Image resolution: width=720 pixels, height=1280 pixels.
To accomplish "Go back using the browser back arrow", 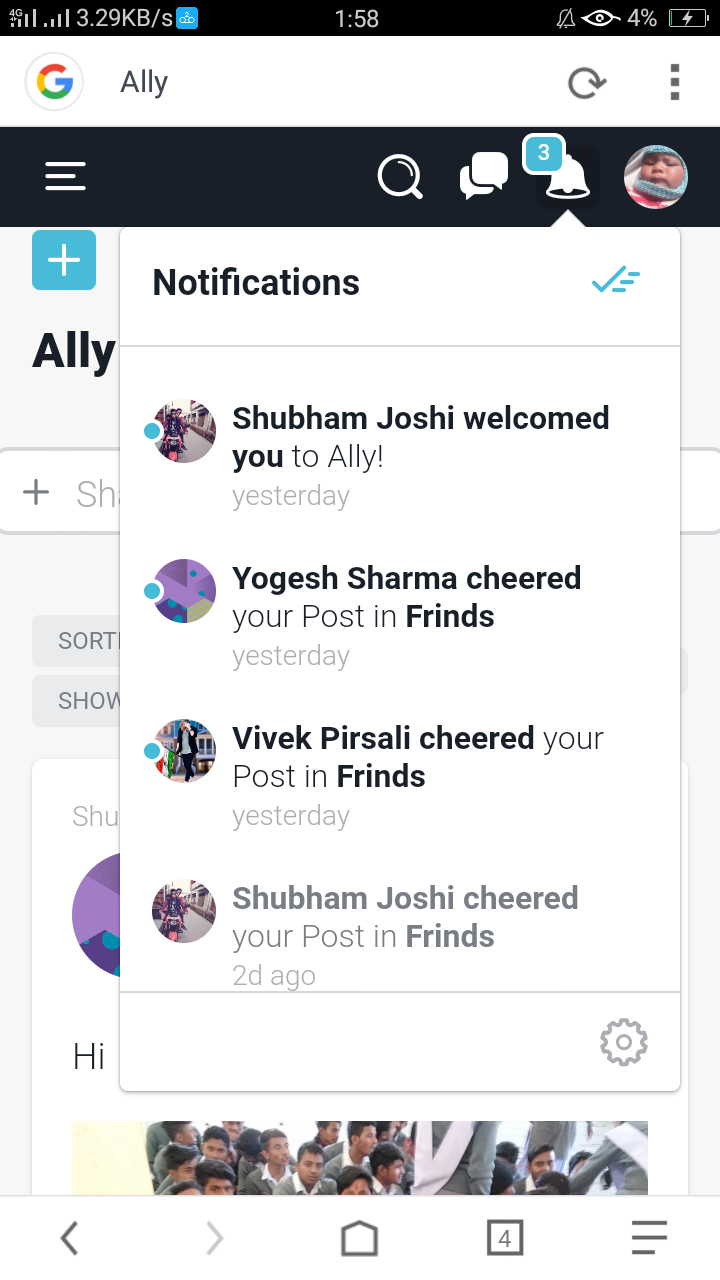I will tap(68, 1239).
